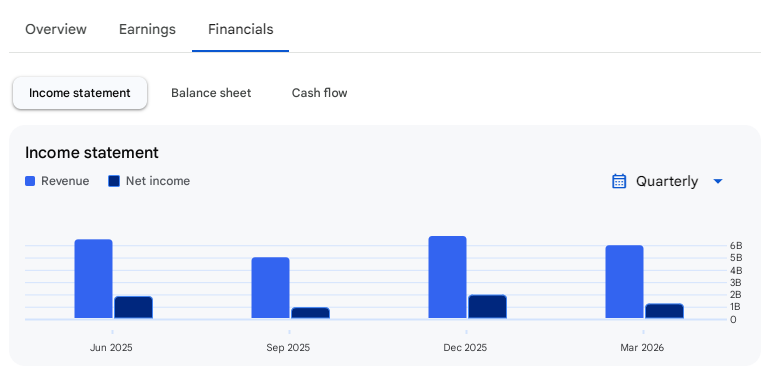The image size is (778, 385).
Task: Open the Quarterly period dropdown
Action: coord(667,182)
